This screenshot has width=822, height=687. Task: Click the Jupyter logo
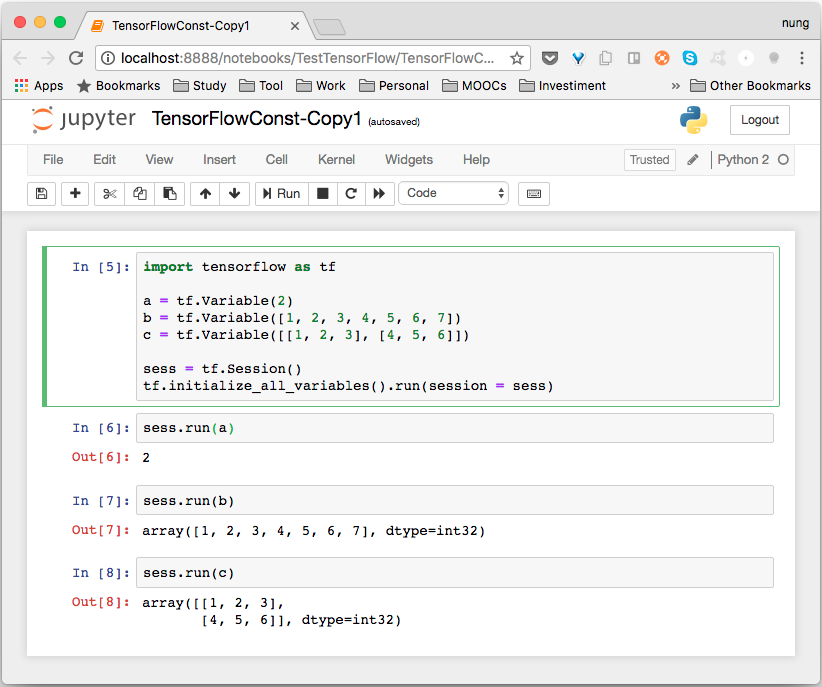[83, 120]
